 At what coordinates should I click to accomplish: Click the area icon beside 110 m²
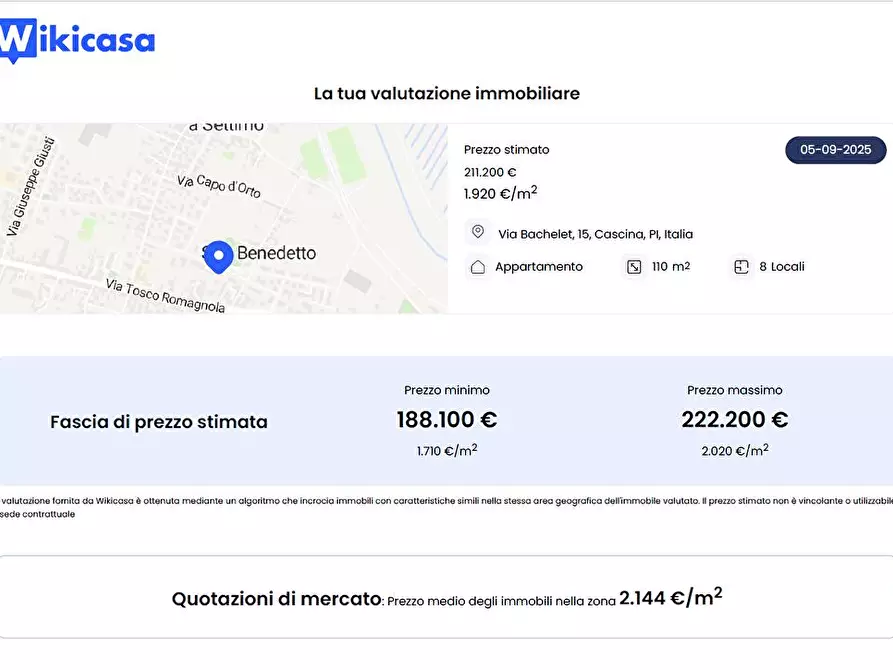[634, 266]
